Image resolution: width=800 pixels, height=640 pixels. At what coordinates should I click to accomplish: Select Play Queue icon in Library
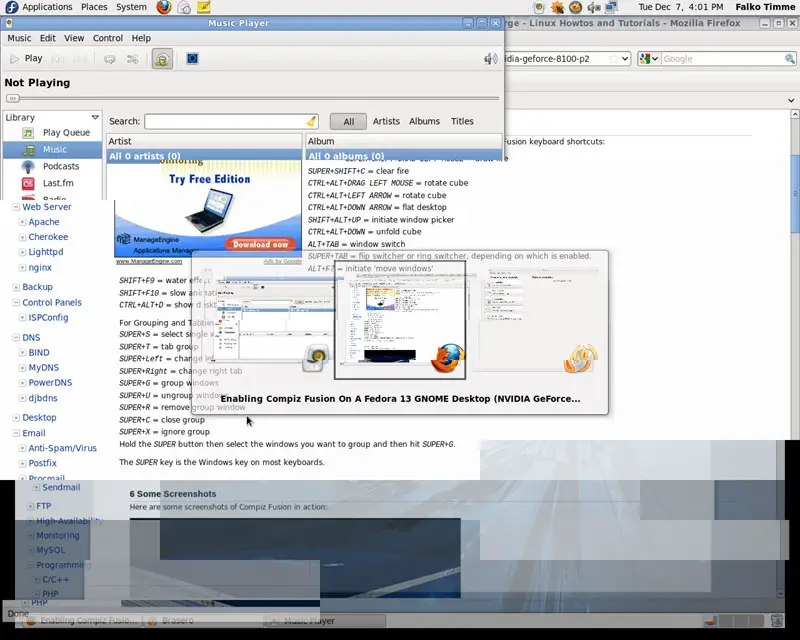28,133
